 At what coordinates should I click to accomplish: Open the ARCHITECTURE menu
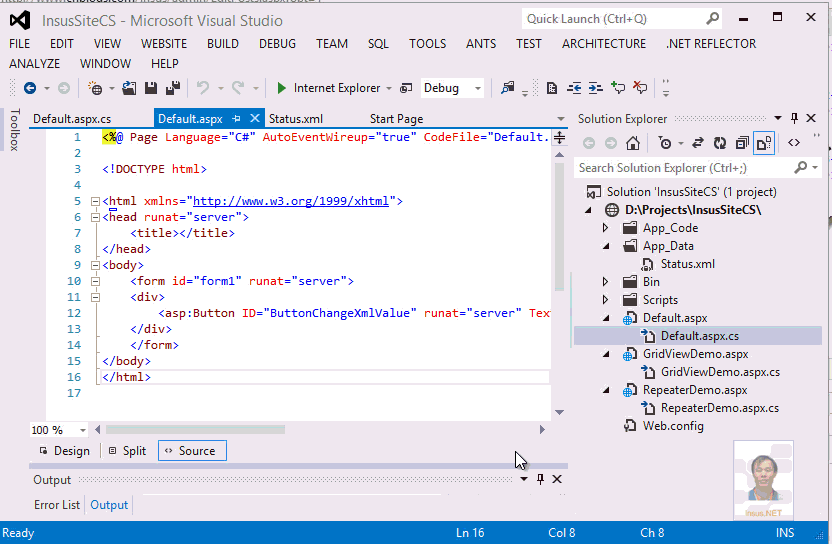(604, 44)
